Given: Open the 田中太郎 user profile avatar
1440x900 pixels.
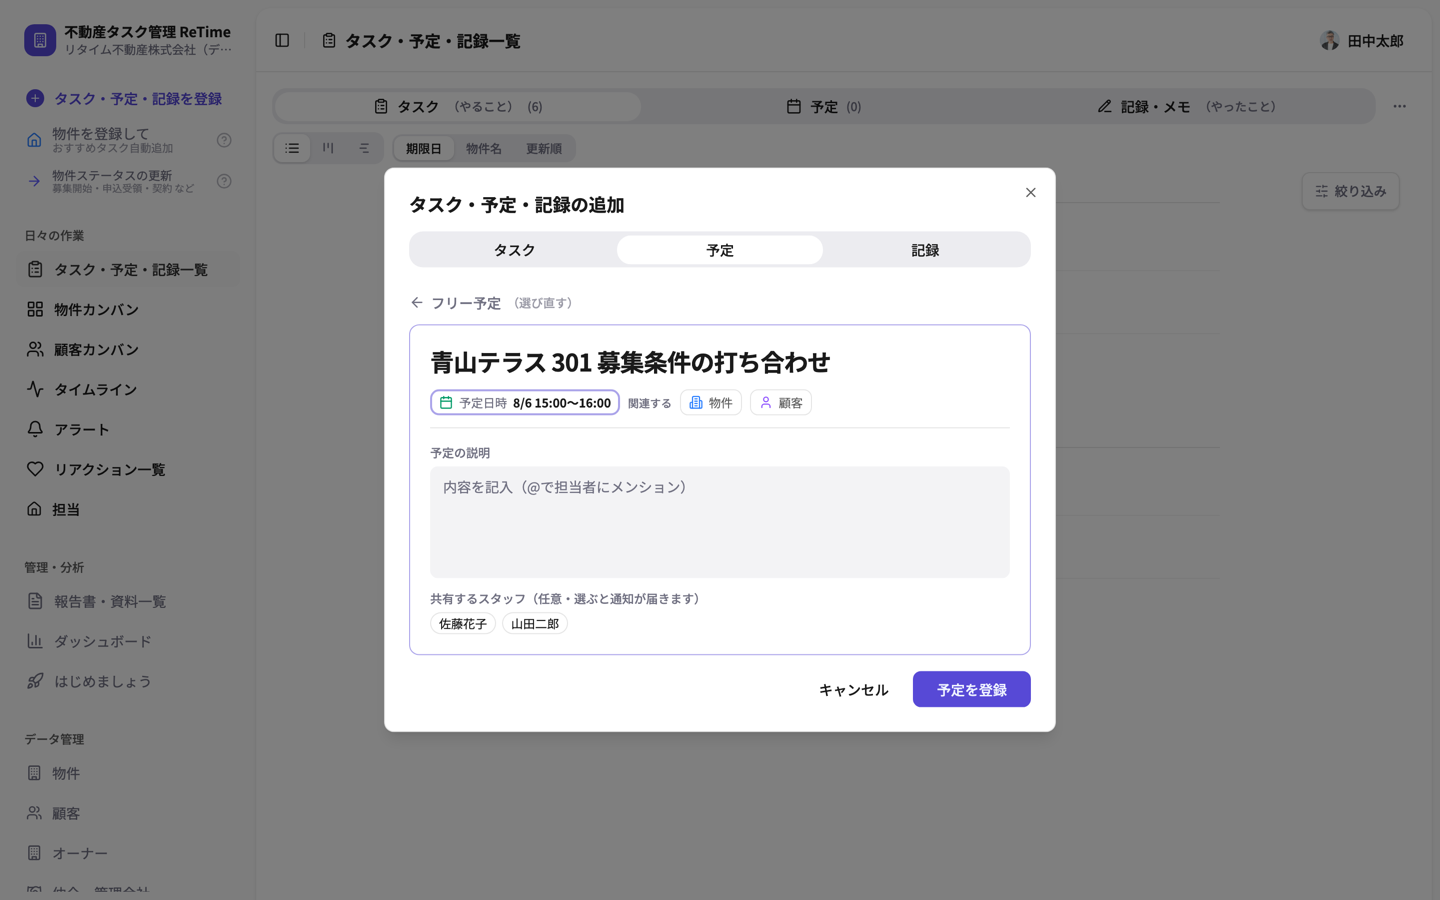Looking at the screenshot, I should [x=1329, y=41].
